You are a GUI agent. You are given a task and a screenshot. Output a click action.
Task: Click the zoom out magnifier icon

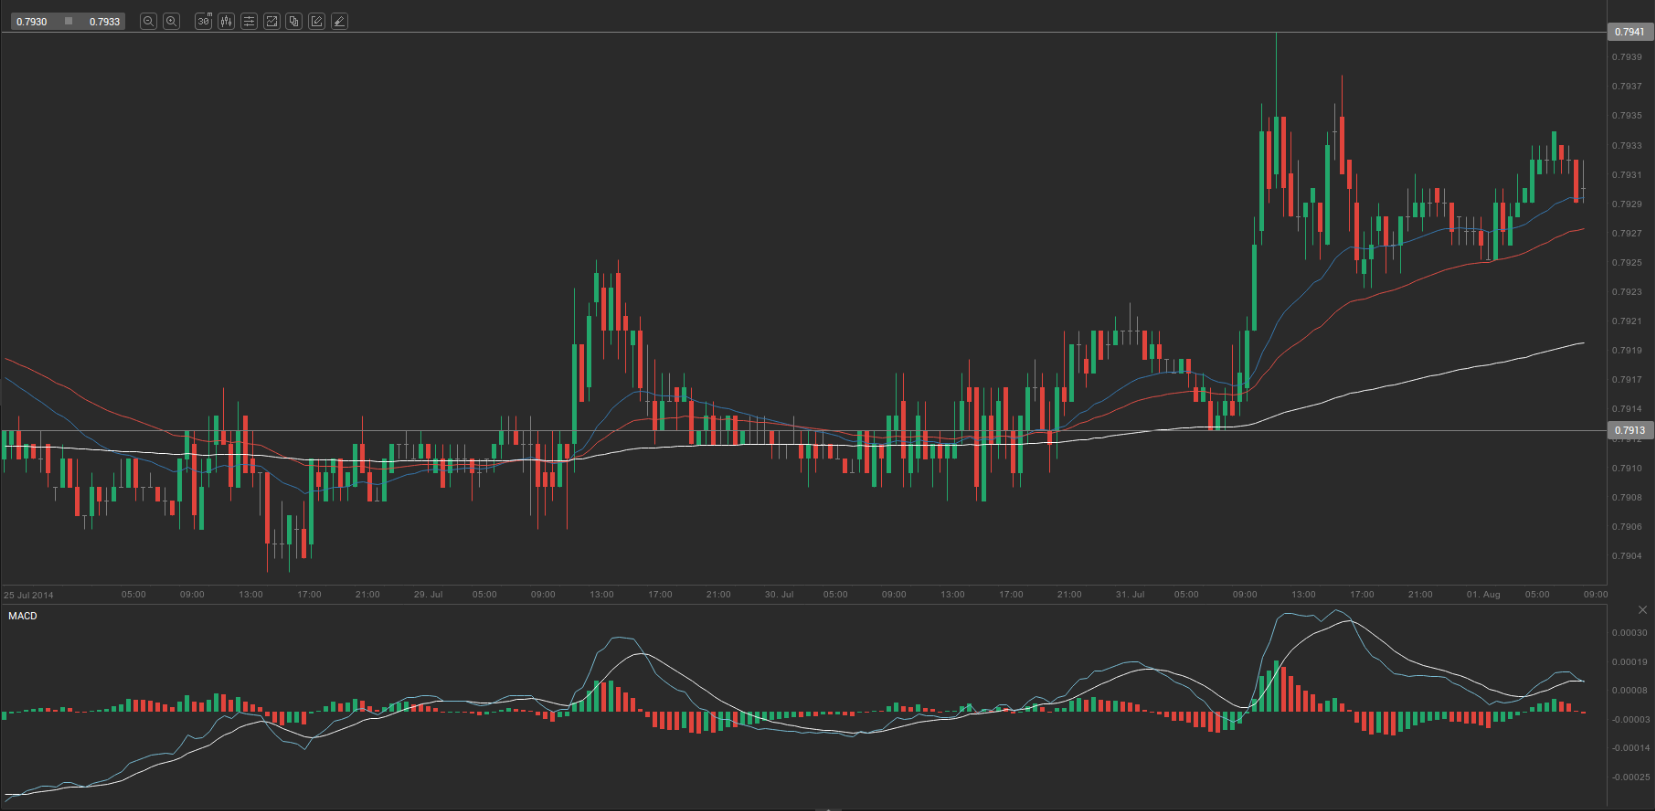point(148,21)
